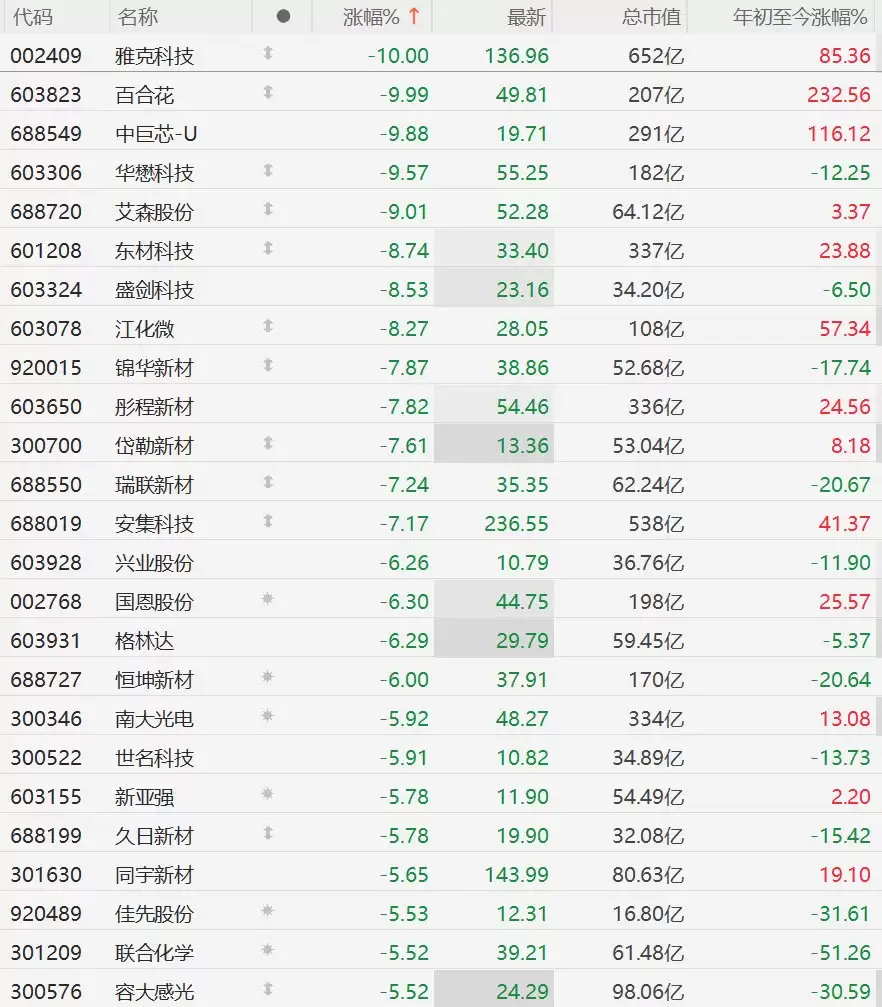Click the dot column header icon

pyautogui.click(x=283, y=17)
